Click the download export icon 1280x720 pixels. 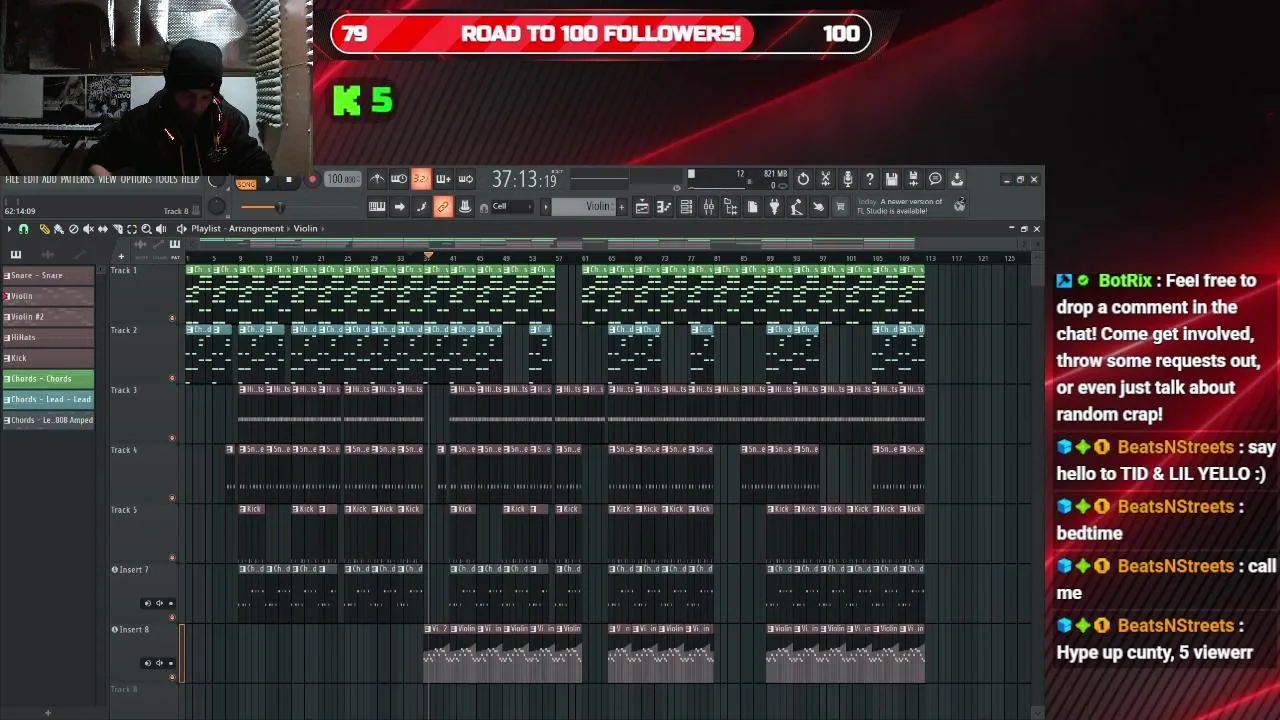[x=957, y=179]
